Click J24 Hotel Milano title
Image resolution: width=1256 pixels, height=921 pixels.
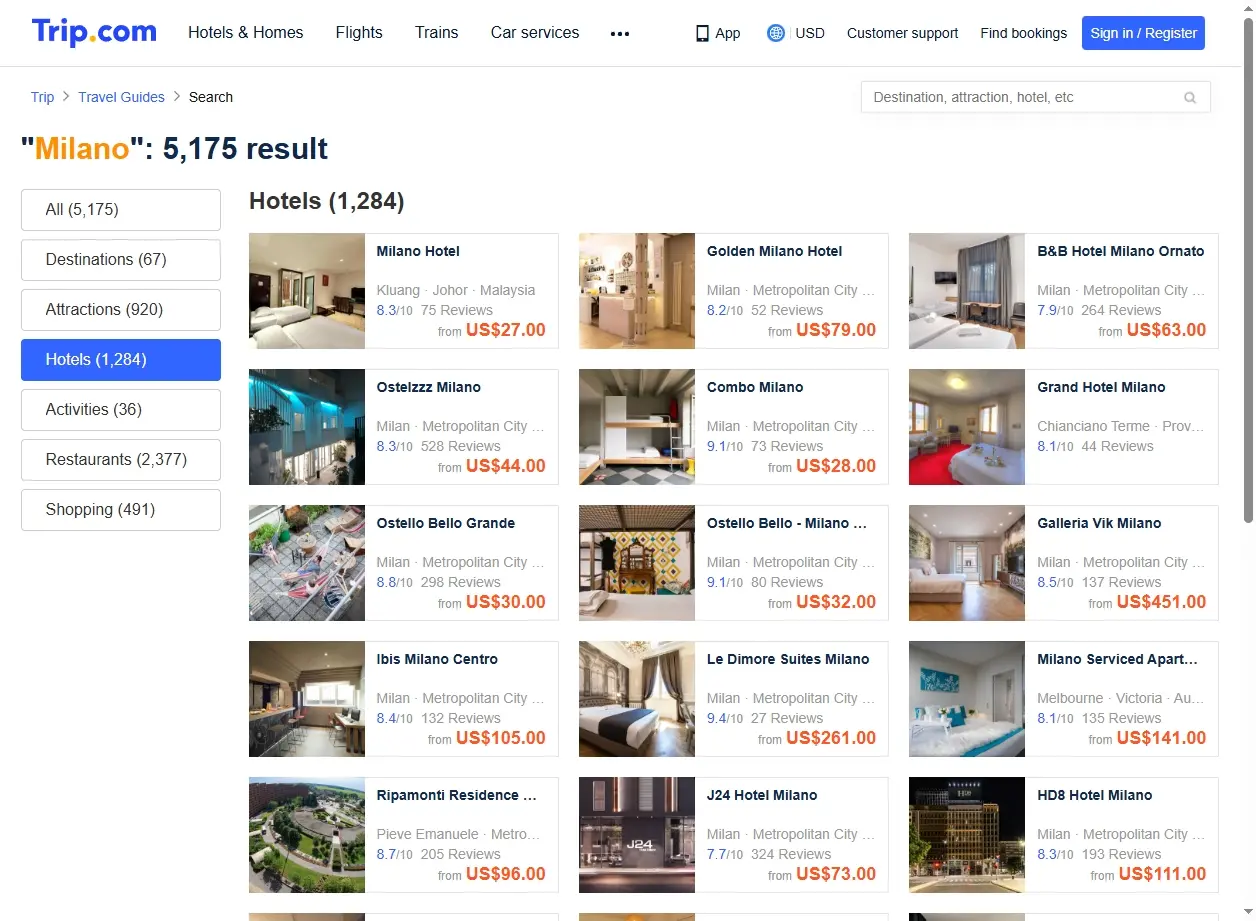tap(761, 795)
